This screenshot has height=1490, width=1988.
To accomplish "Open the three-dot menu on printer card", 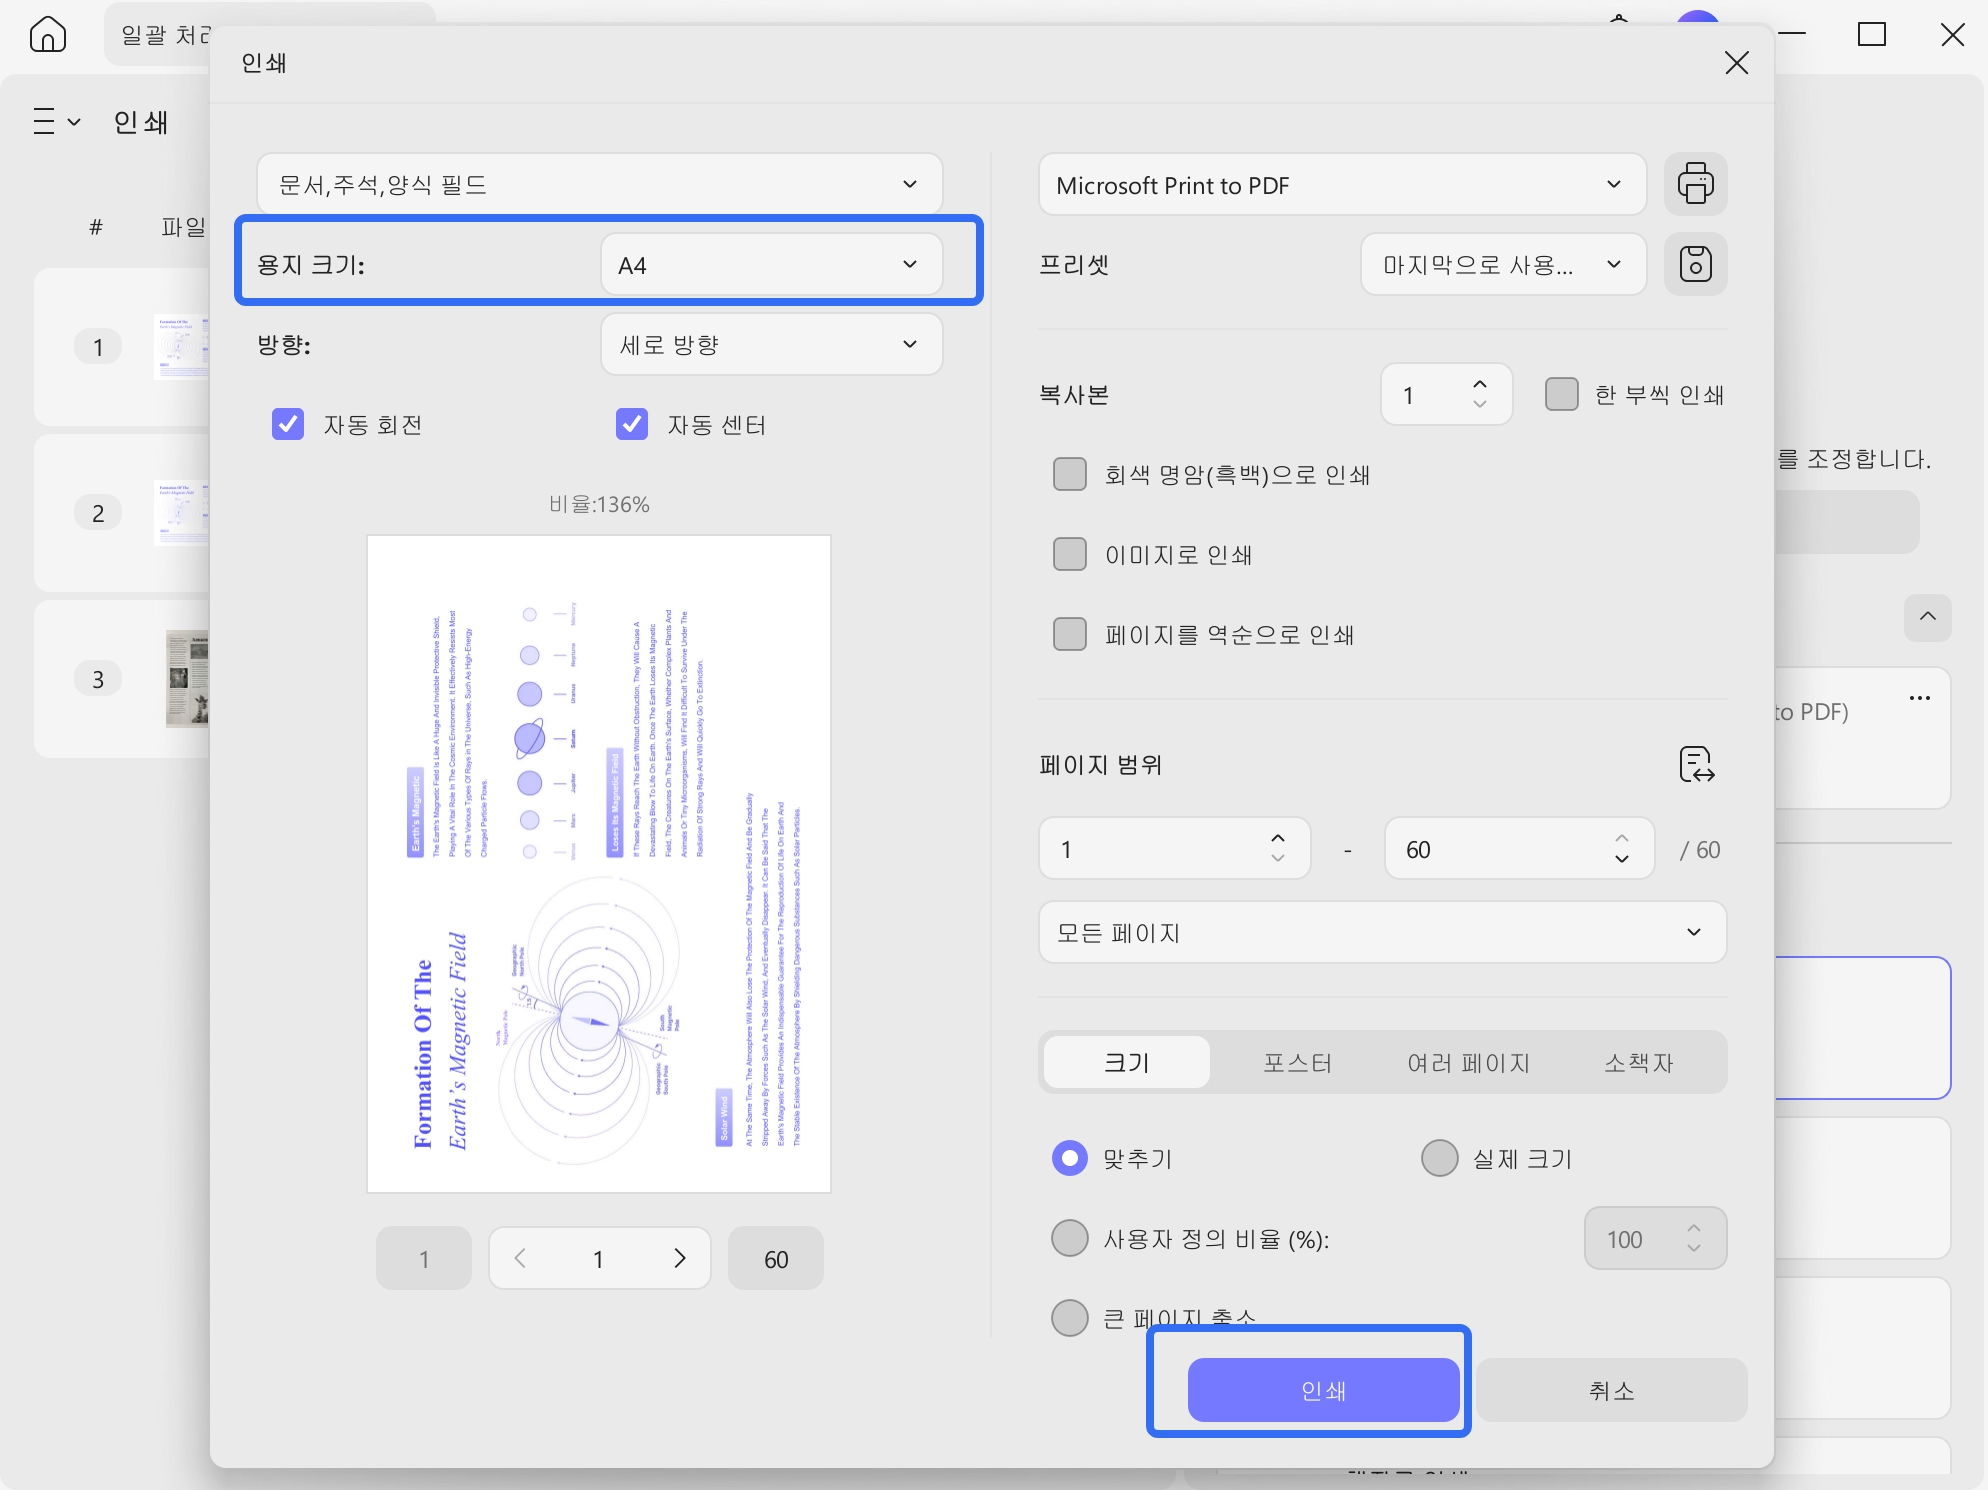I will coord(1919,698).
